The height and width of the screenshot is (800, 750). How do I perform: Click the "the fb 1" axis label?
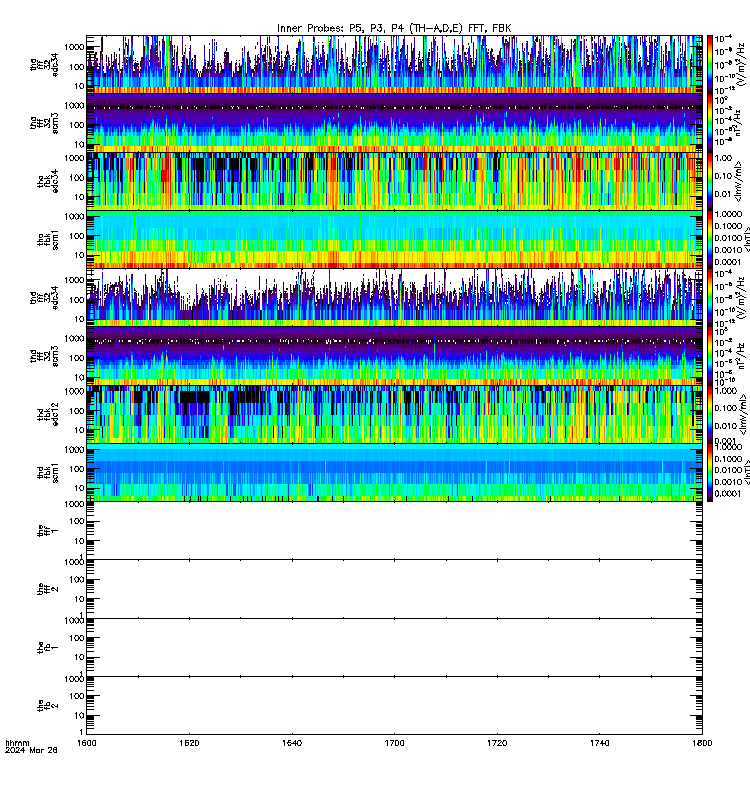point(48,647)
